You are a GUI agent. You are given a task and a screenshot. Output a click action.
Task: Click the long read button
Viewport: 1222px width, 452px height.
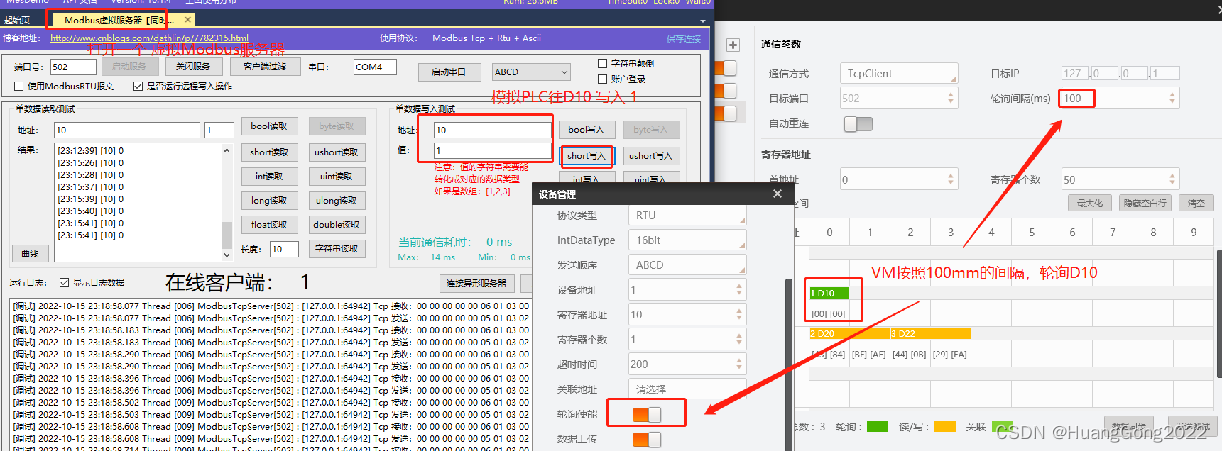coord(268,200)
